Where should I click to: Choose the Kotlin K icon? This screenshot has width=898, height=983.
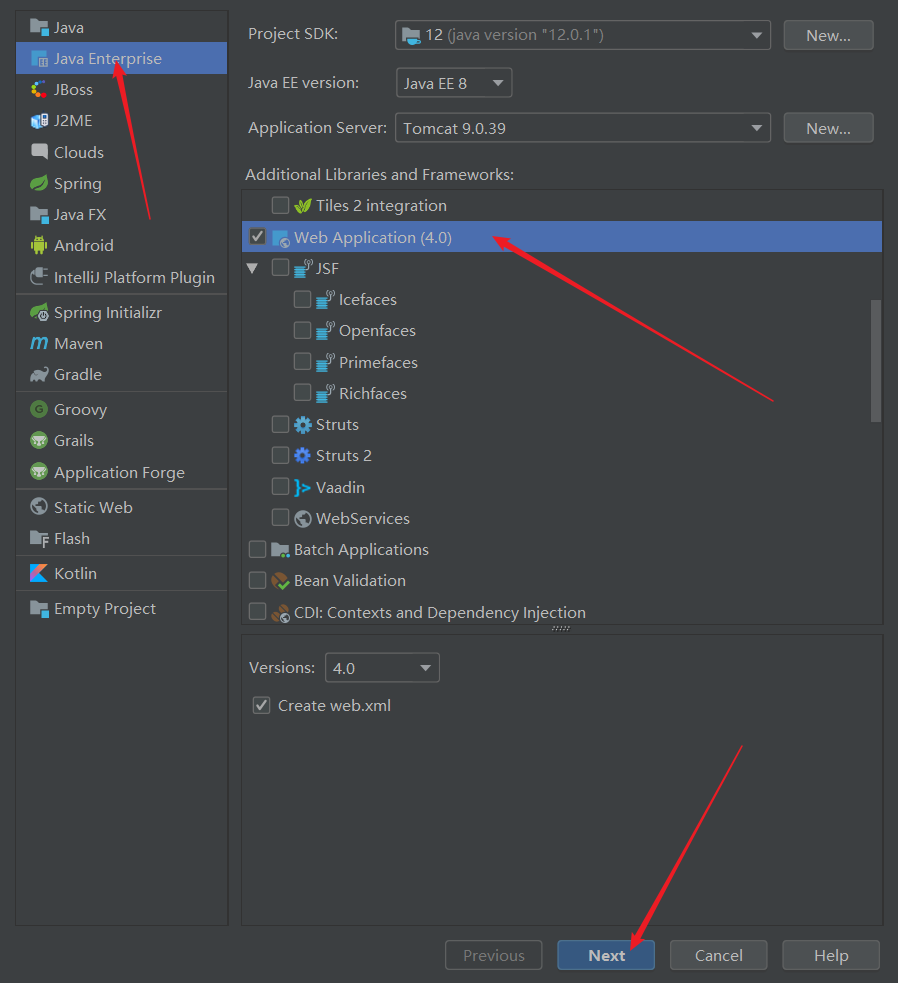[39, 573]
